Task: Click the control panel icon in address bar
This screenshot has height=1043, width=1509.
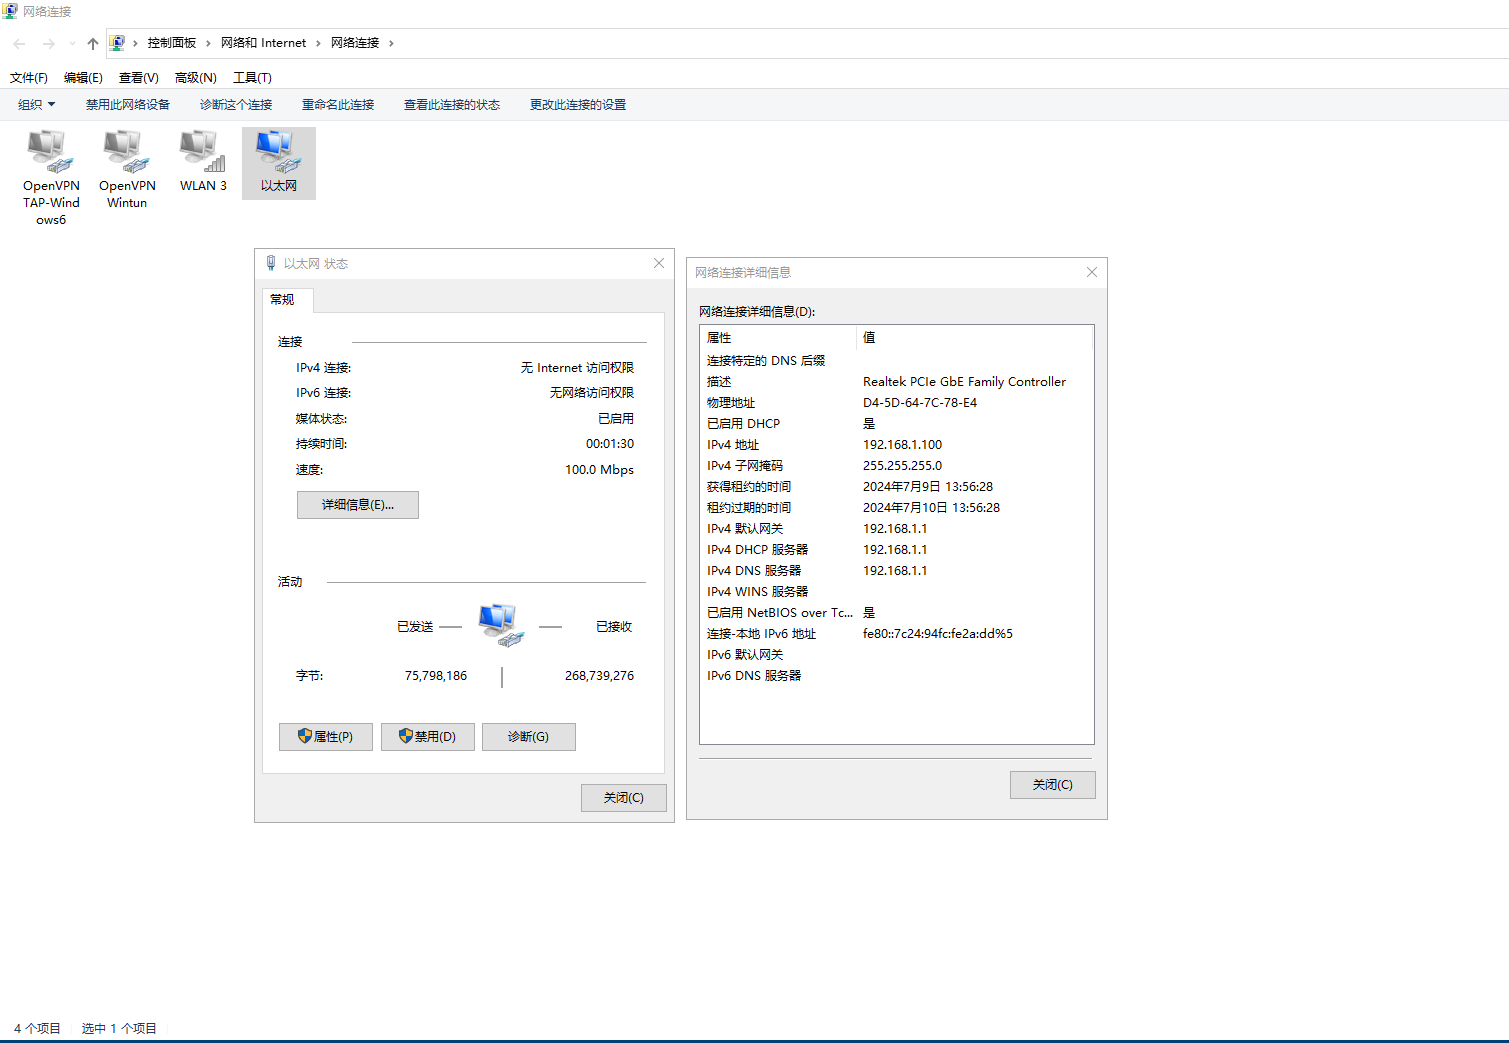Action: click(117, 43)
